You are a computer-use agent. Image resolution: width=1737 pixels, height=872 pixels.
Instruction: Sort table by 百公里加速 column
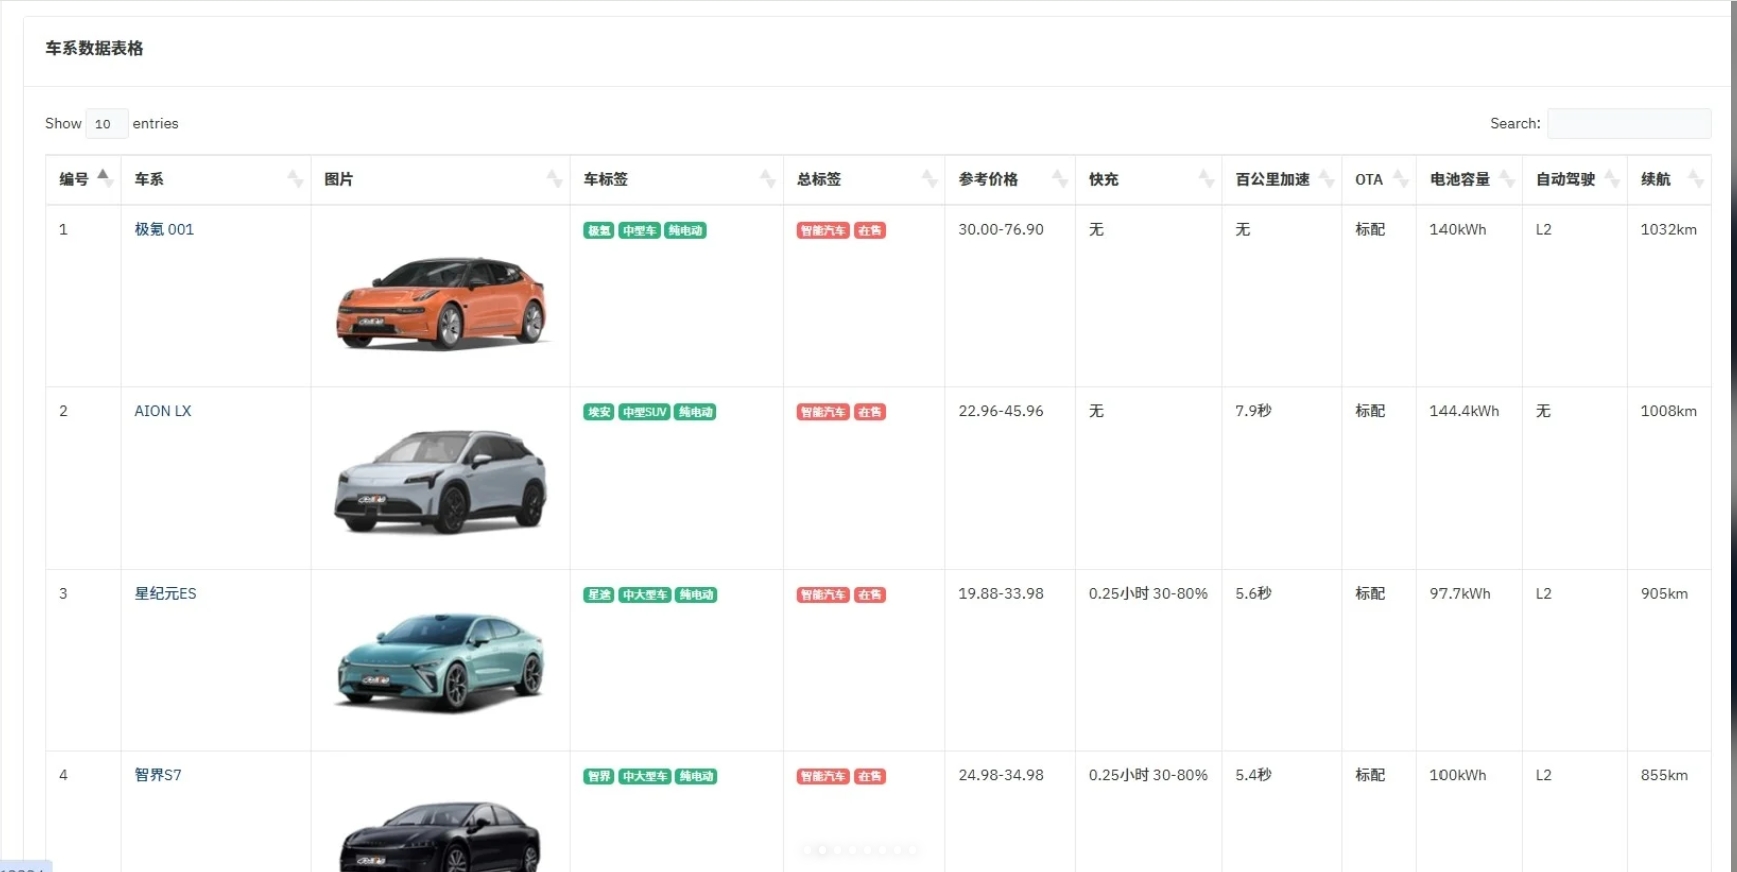1282,180
